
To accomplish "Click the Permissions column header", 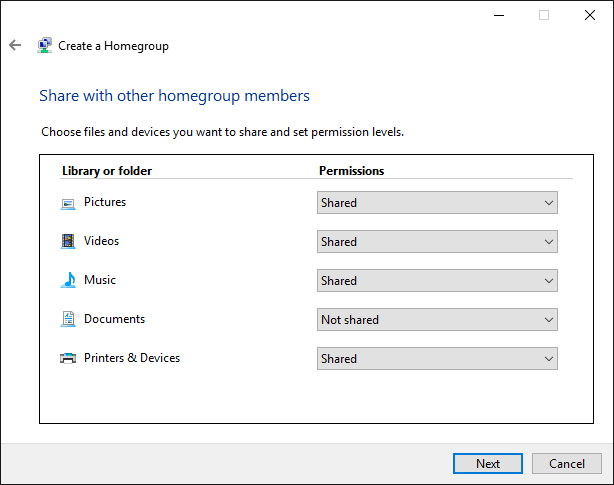I will [x=351, y=171].
